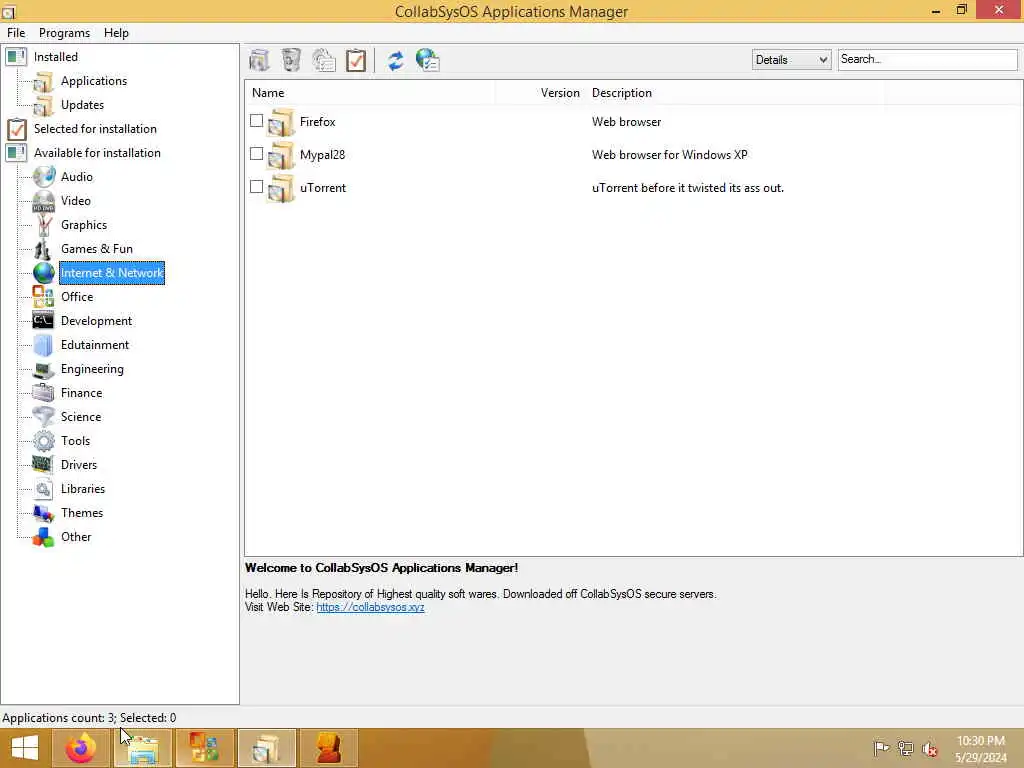Click 'Web browser for Windows XP' description

(669, 155)
